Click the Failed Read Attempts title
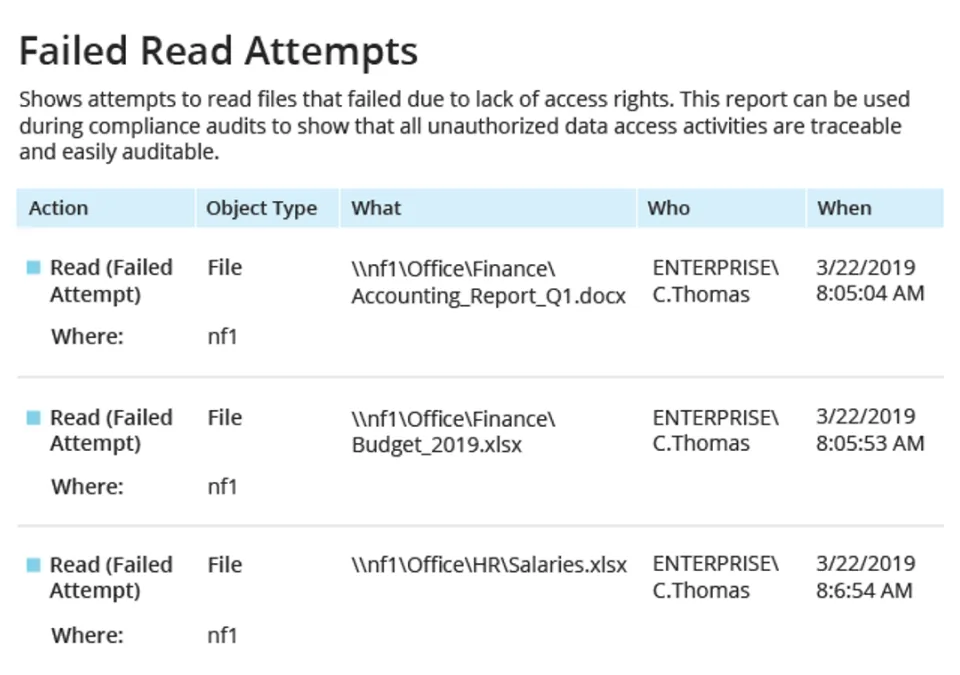Image resolution: width=960 pixels, height=675 pixels. point(218,50)
